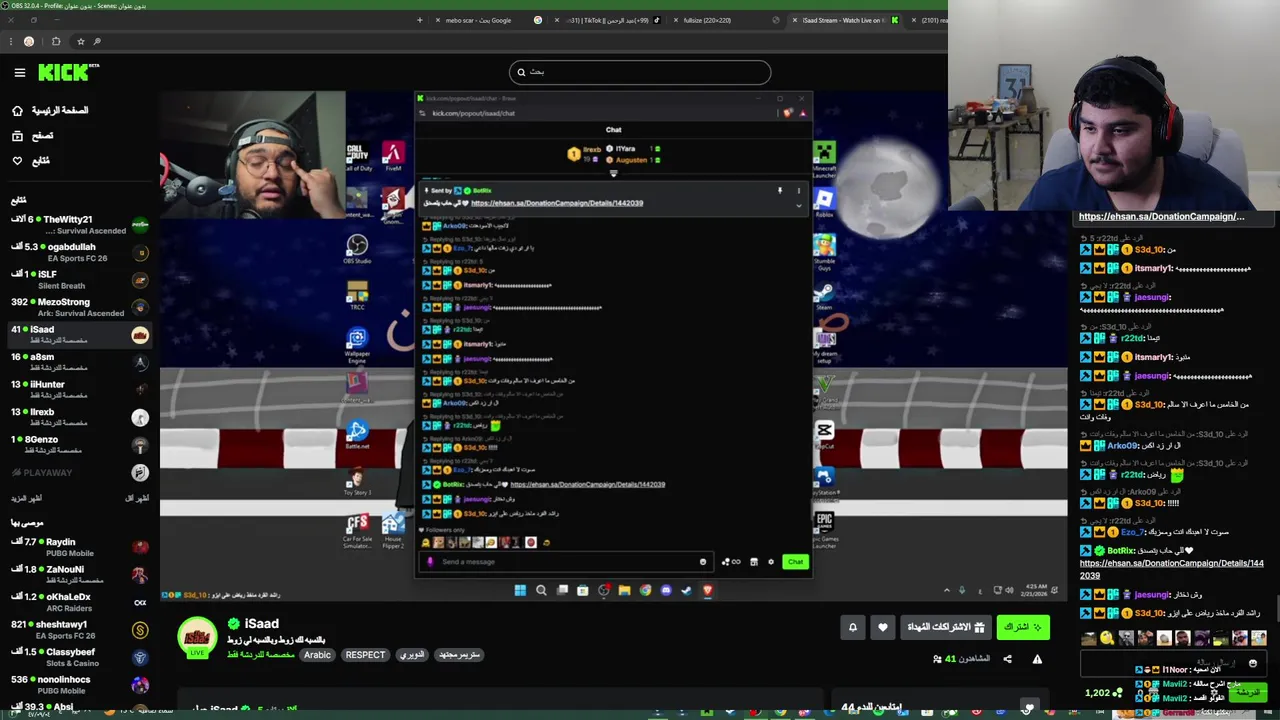Open sheshtawy1 EA Sports FC 26 channel

[x=80, y=630]
